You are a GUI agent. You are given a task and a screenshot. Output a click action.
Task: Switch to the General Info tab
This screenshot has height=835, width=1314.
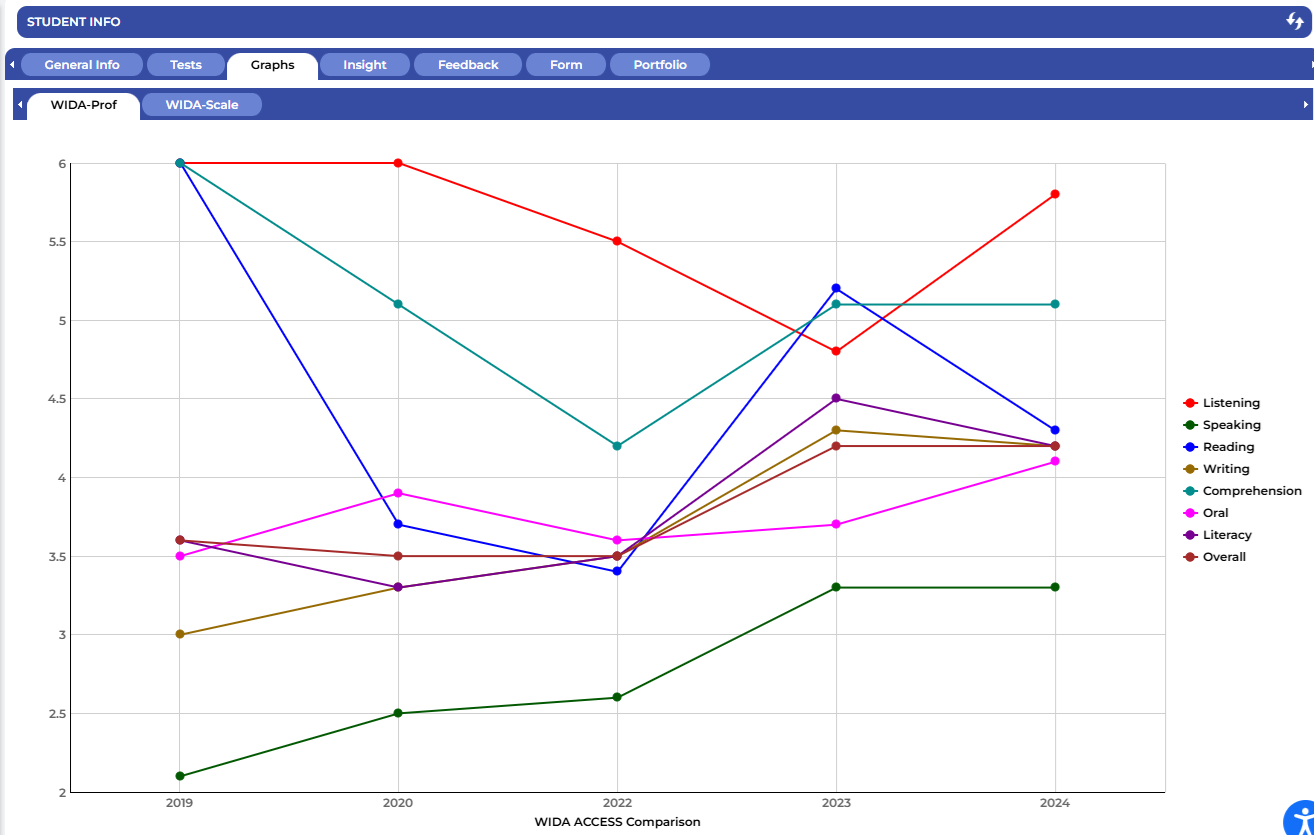(x=82, y=65)
